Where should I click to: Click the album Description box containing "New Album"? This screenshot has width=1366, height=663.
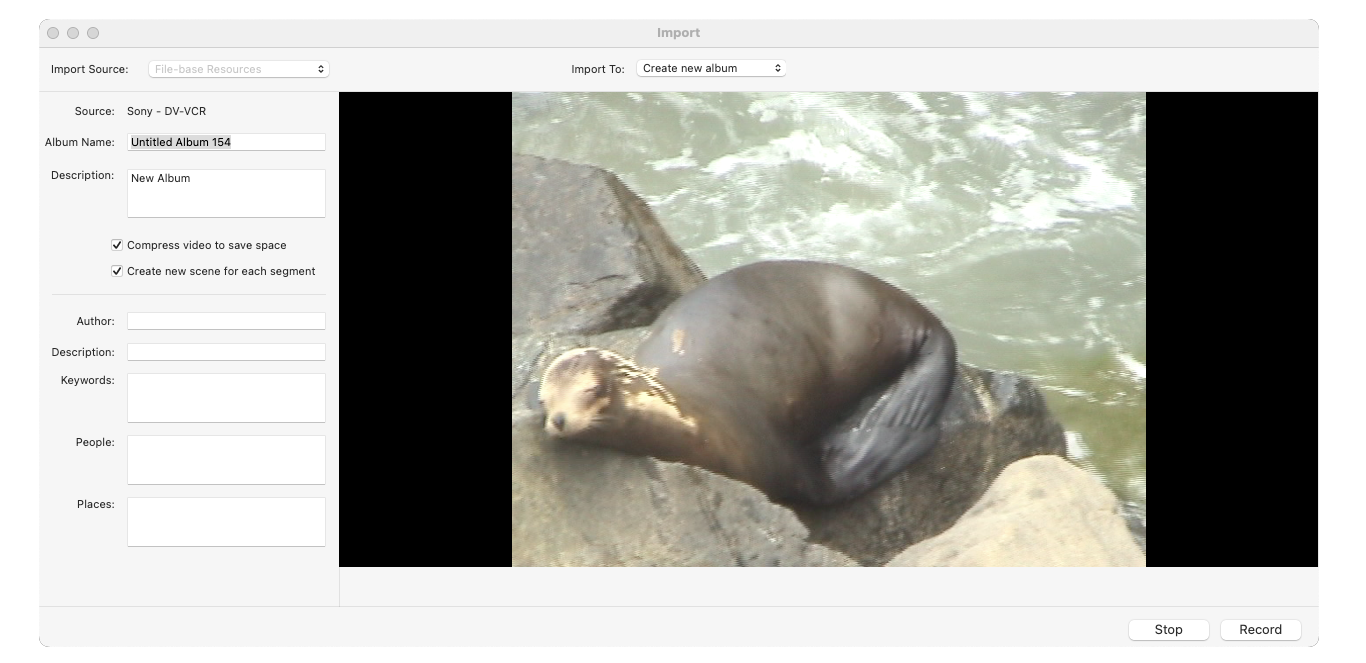click(225, 192)
